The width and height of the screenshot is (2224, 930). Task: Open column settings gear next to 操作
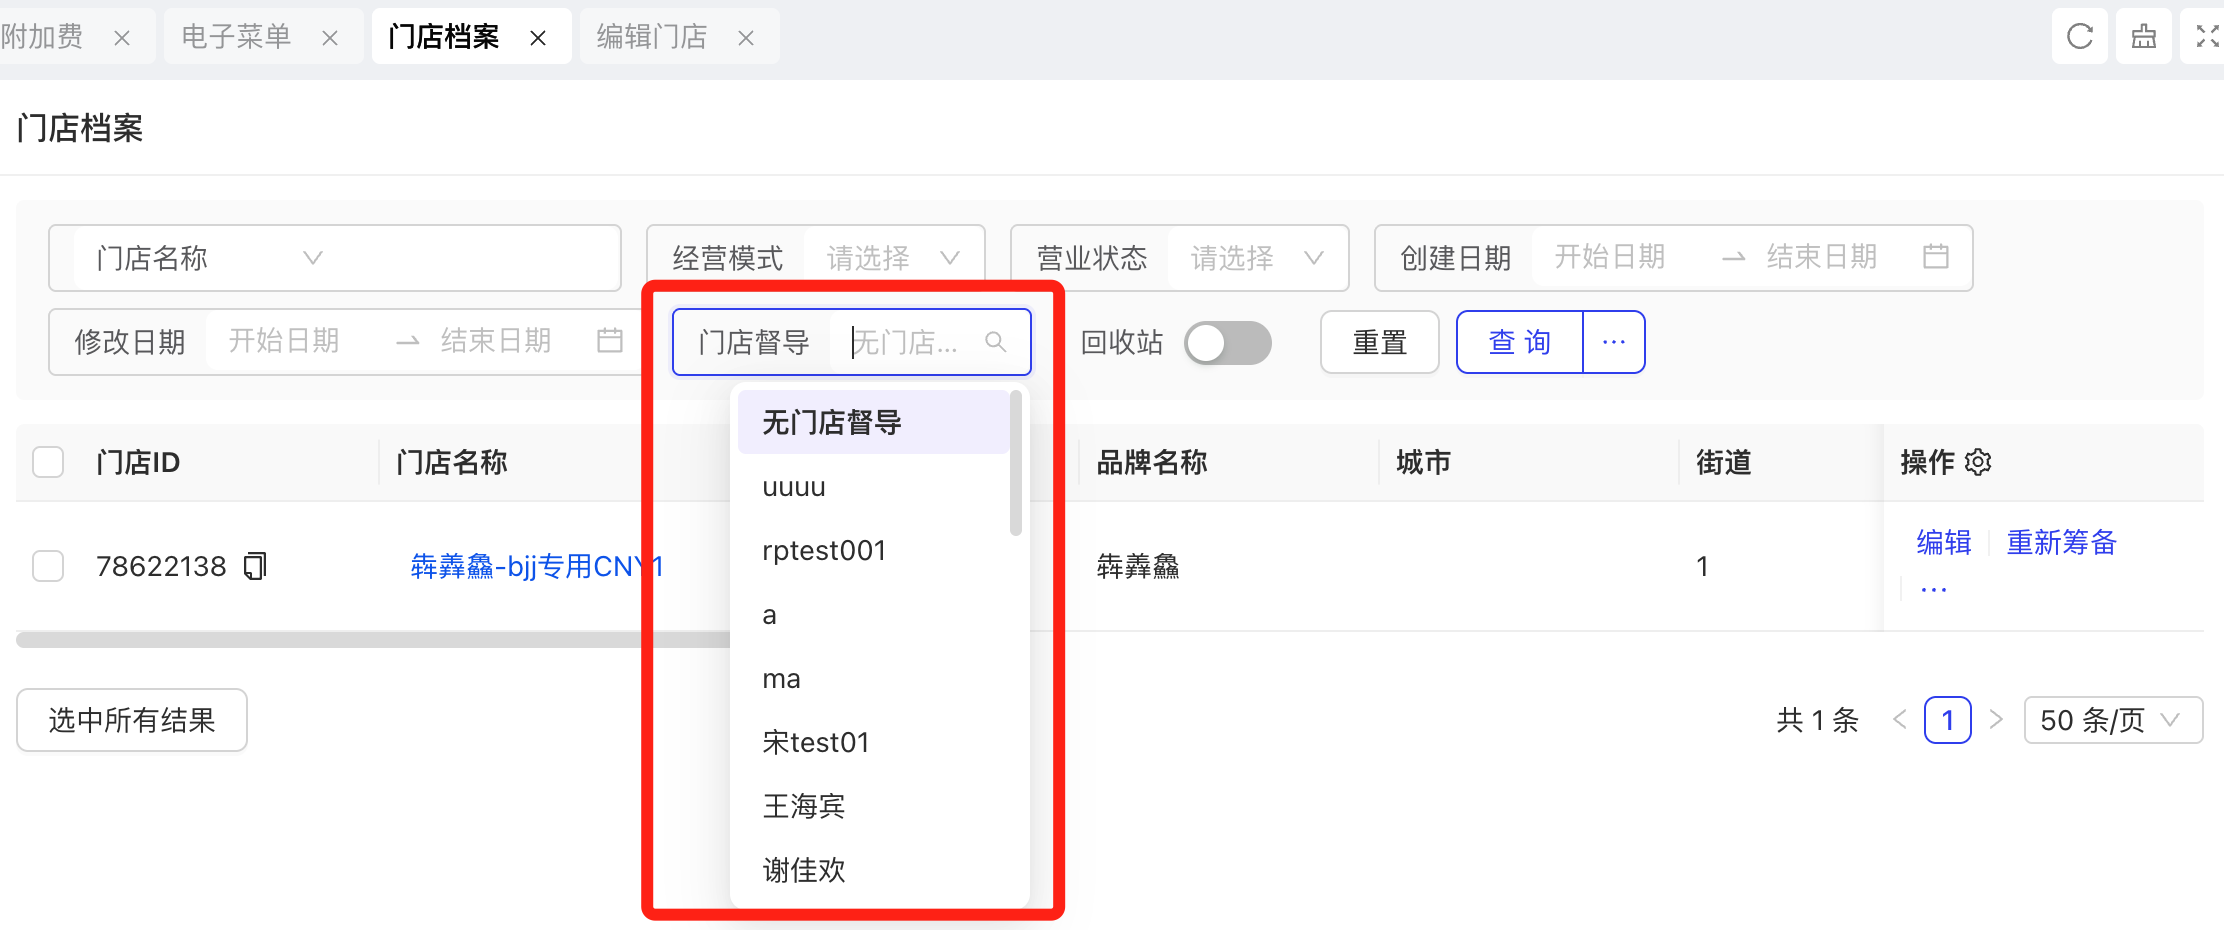tap(1978, 462)
